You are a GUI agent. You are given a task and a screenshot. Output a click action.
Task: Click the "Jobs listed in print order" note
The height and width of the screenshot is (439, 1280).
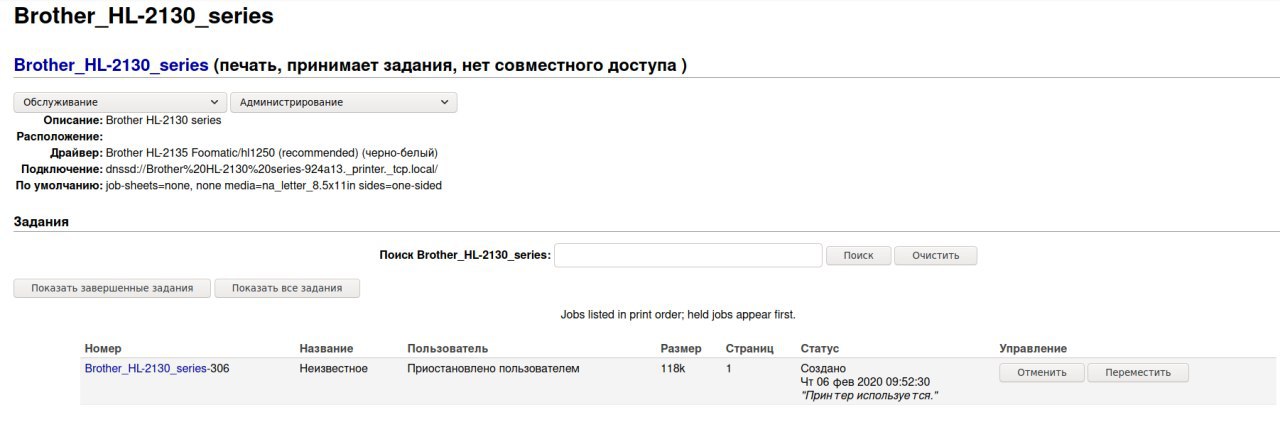click(x=678, y=315)
